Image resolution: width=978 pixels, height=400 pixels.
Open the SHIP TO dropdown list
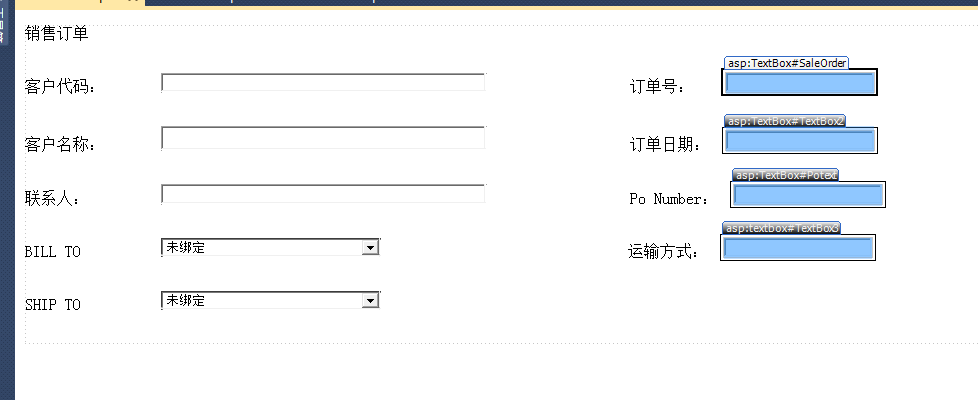[371, 300]
